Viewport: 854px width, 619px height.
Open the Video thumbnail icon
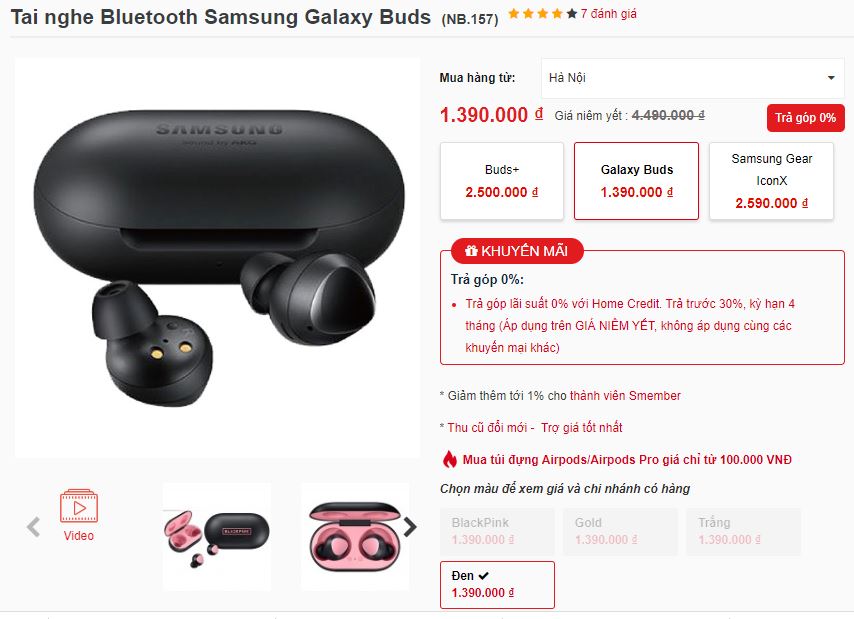point(78,507)
